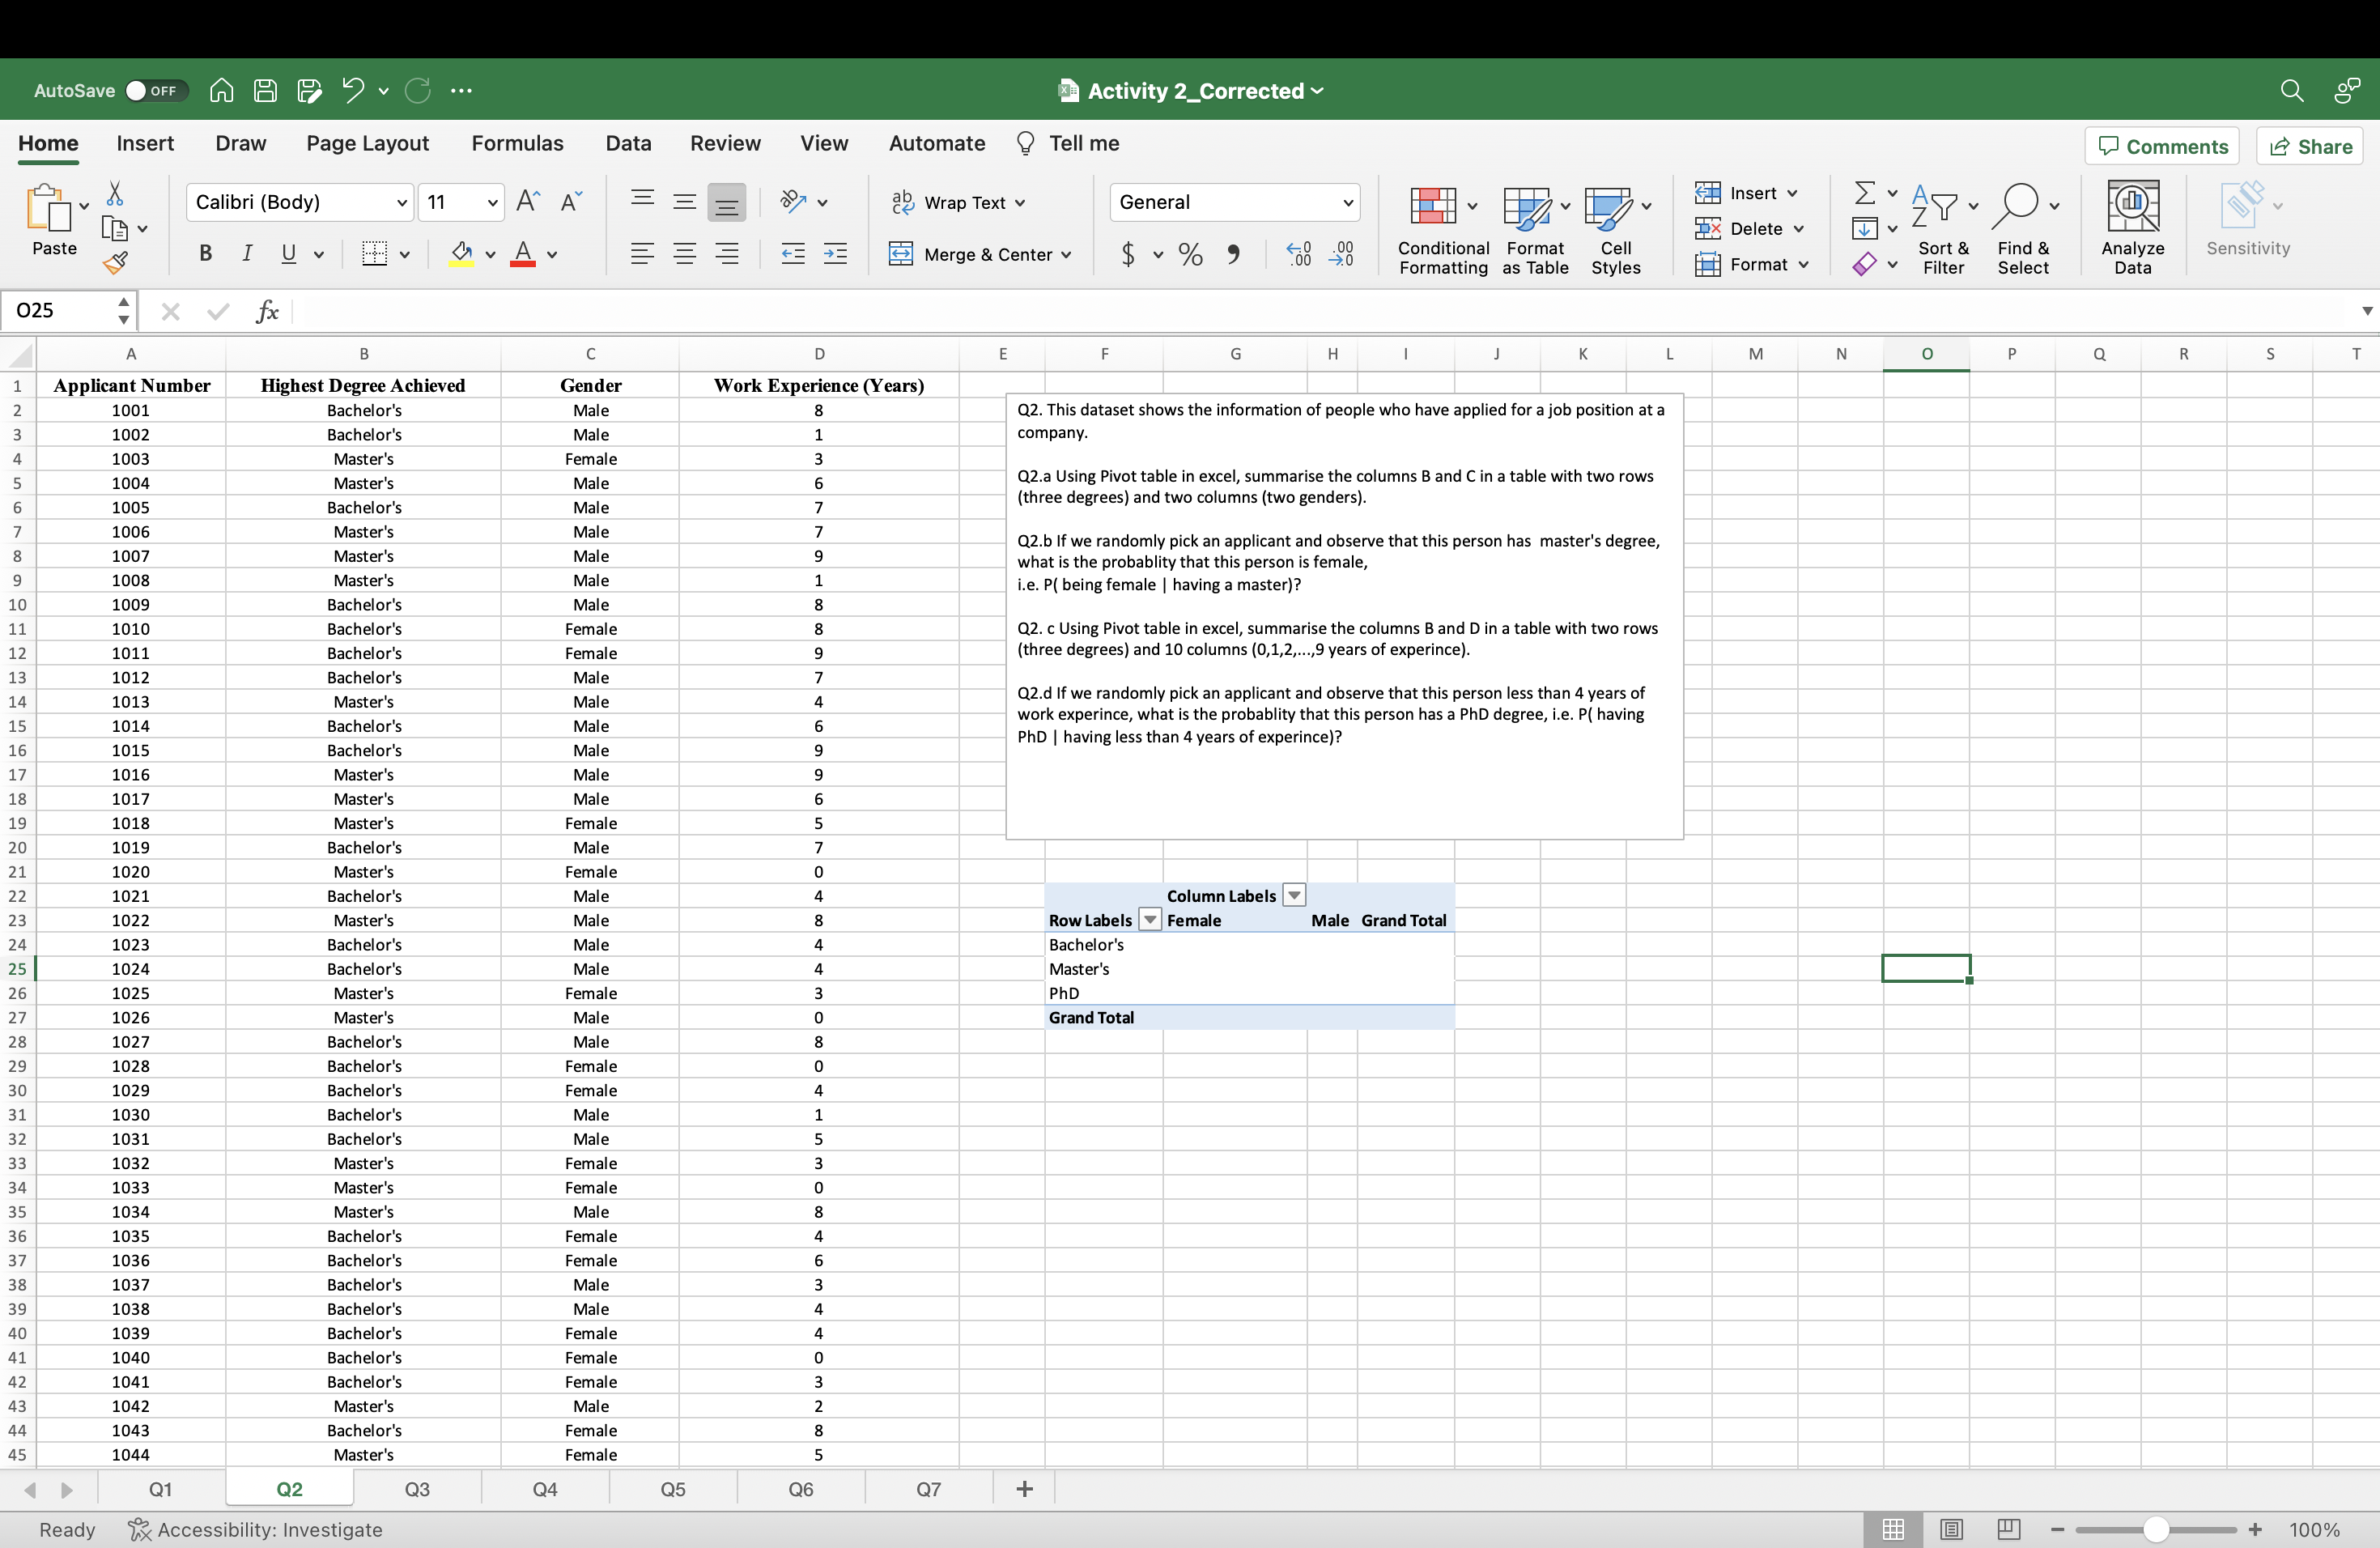Switch to the Q3 sheet tab
Image resolution: width=2380 pixels, height=1548 pixels.
pyautogui.click(x=416, y=1489)
